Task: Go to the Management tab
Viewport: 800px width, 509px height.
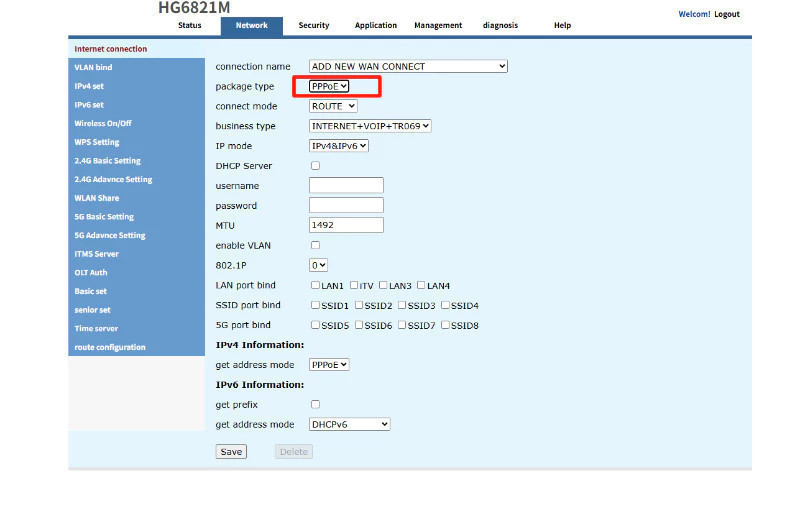Action: (438, 26)
